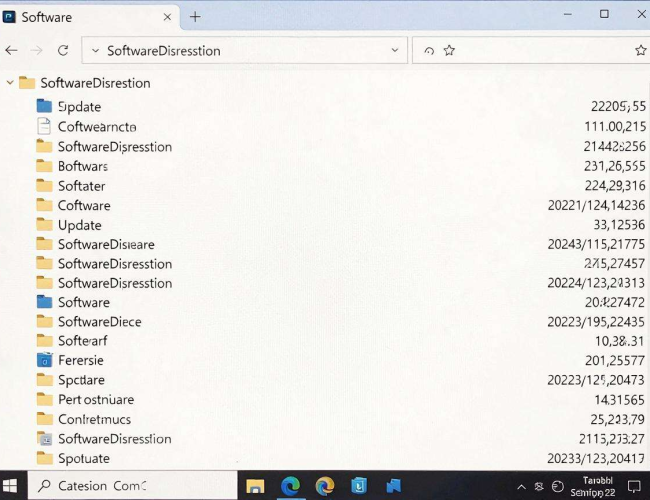Click the 20243/115,21775 value
Viewport: 650px width, 500px height.
click(x=596, y=244)
